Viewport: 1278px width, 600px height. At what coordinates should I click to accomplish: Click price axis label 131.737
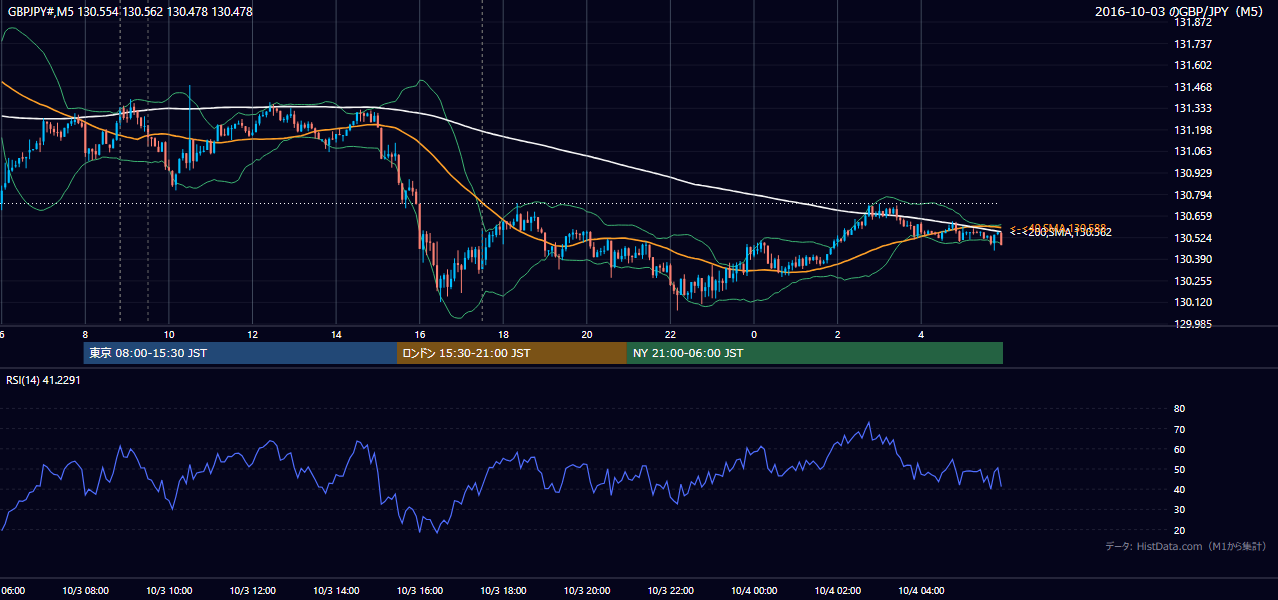pos(1192,44)
